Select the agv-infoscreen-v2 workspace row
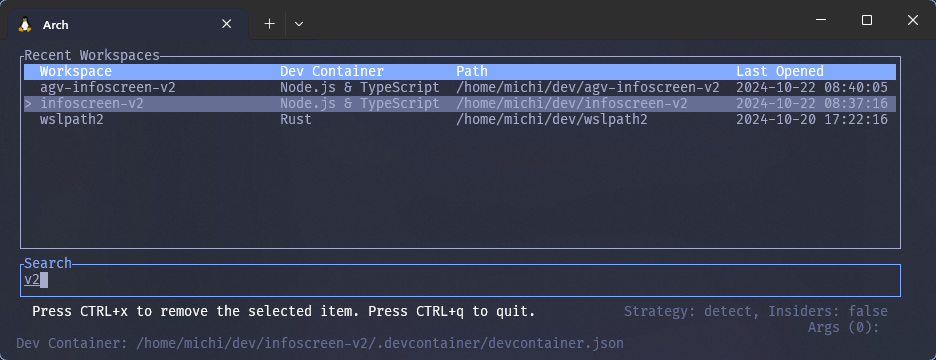This screenshot has width=936, height=360. [460, 87]
